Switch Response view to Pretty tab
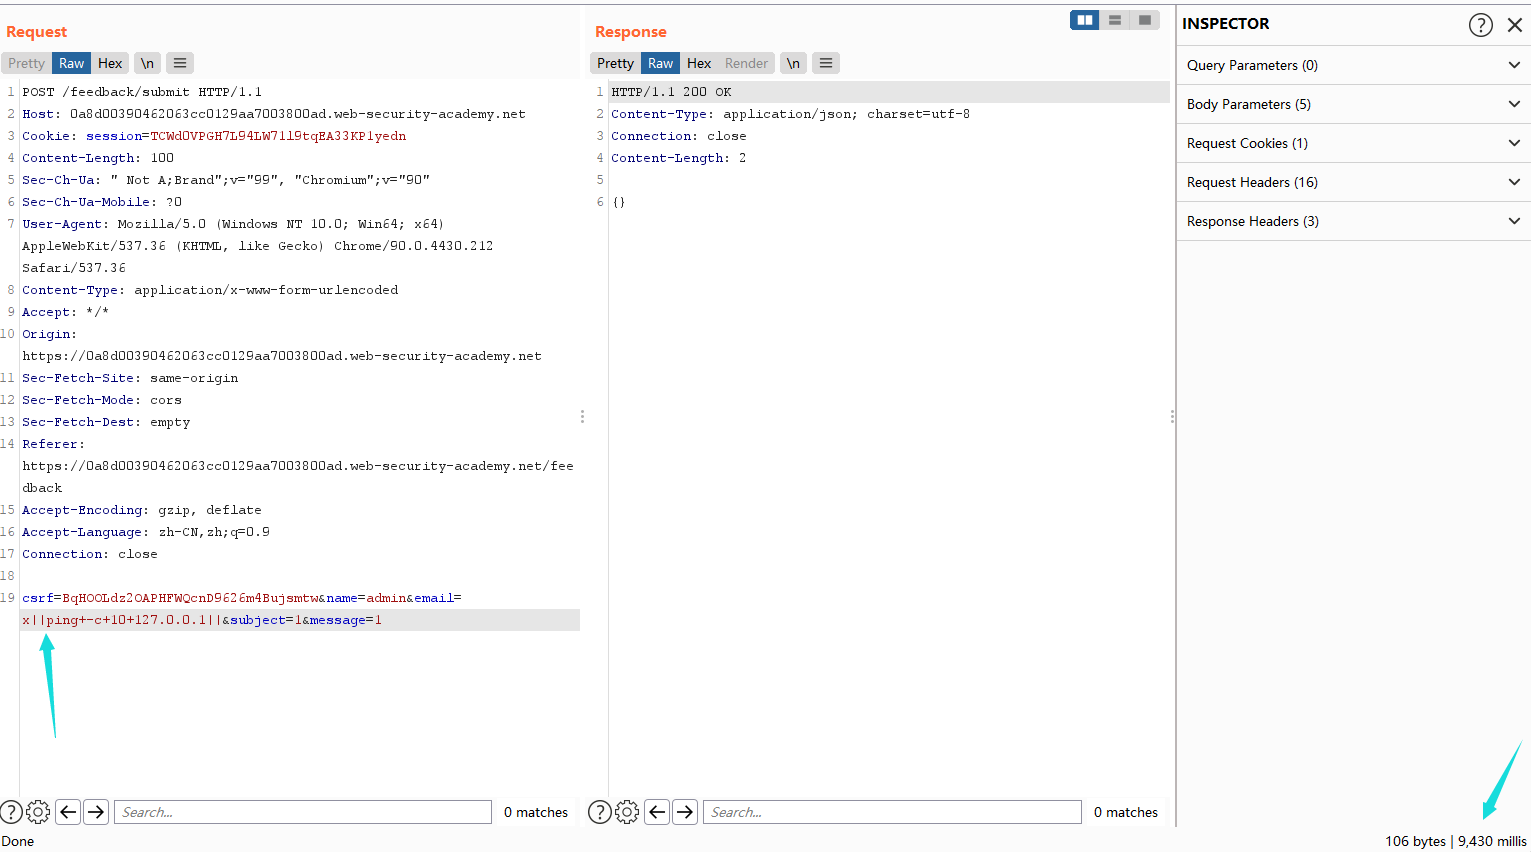1531x852 pixels. (615, 63)
